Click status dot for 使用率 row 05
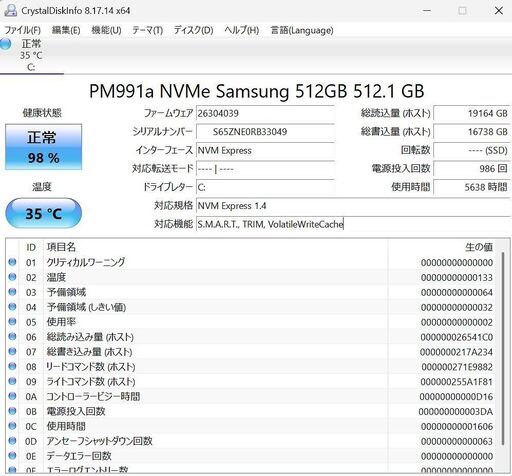This screenshot has height=476, width=512. pyautogui.click(x=12, y=322)
